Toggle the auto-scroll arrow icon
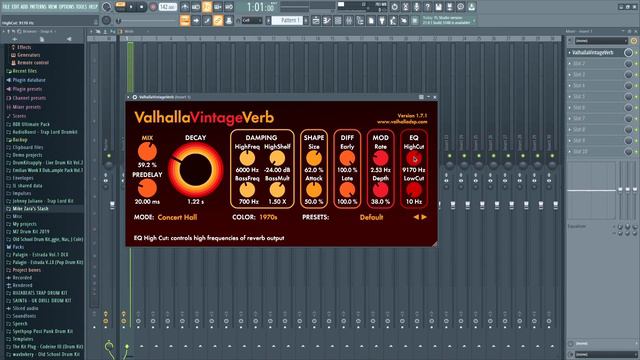The width and height of the screenshot is (640, 360). [x=196, y=20]
